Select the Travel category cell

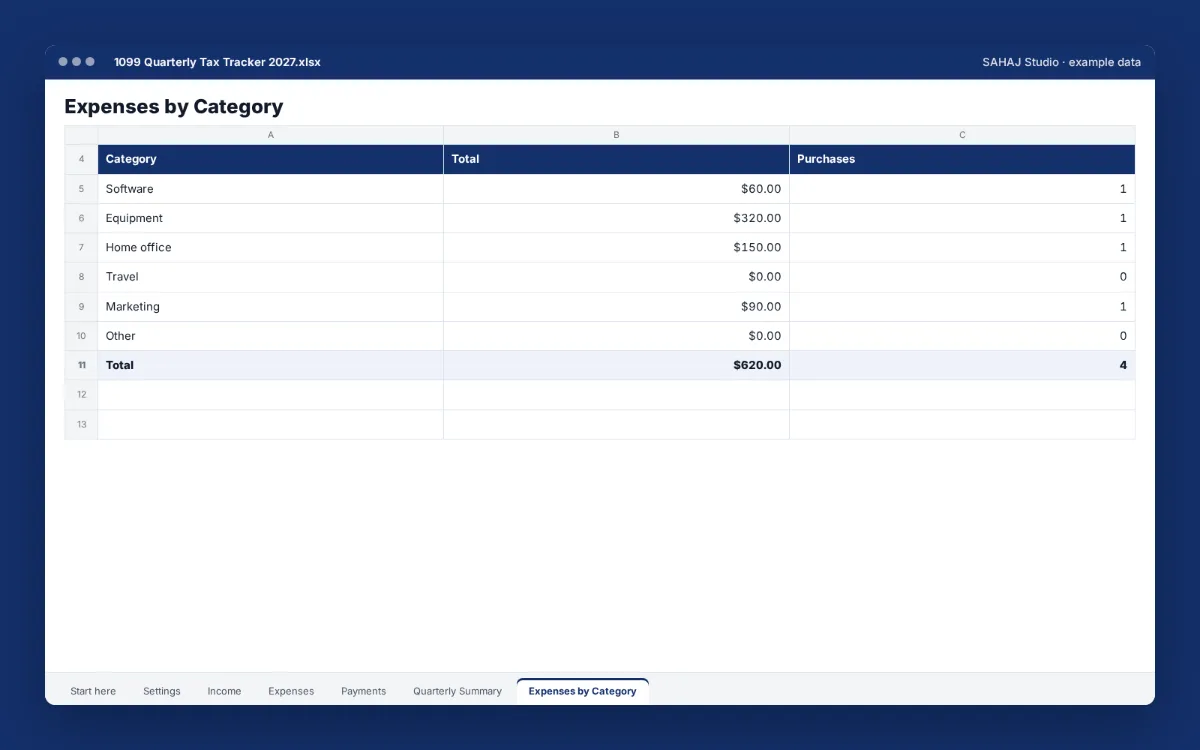[x=271, y=277]
